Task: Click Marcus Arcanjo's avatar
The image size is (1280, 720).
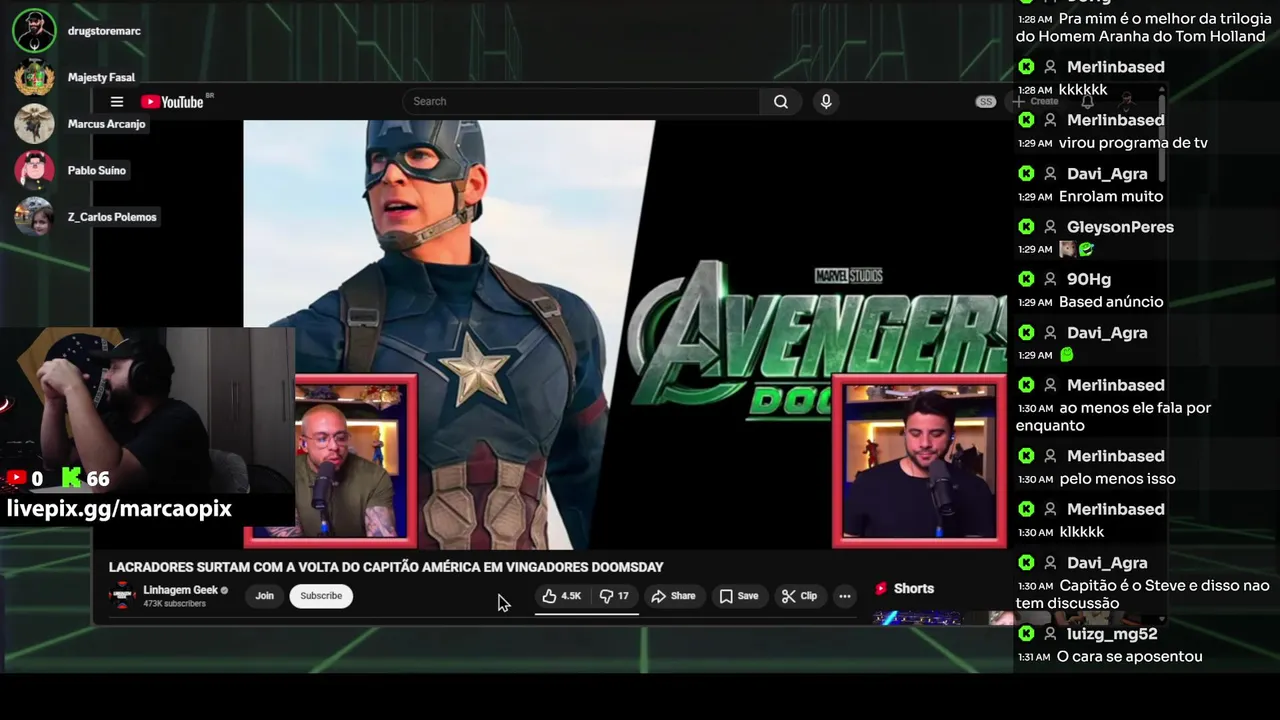Action: click(x=34, y=124)
